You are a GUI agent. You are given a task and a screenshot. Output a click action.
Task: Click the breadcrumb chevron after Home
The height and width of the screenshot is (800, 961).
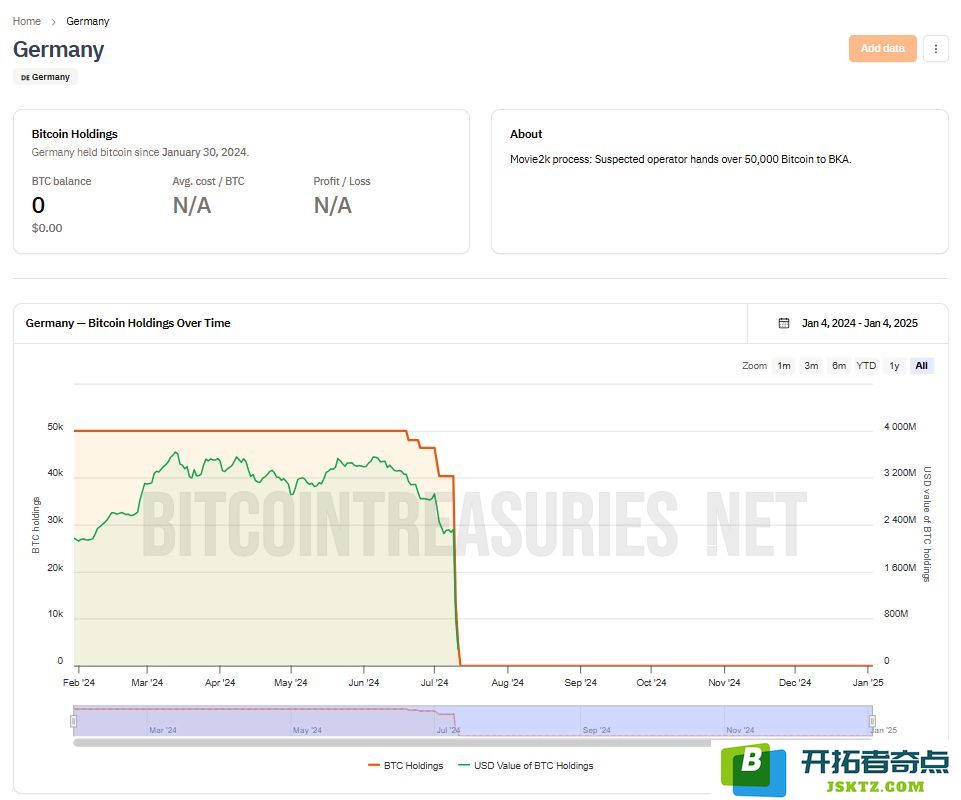(x=53, y=21)
